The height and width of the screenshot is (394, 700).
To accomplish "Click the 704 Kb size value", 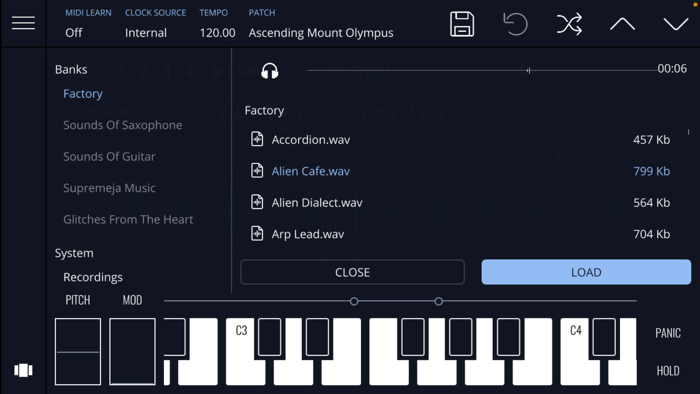I will [651, 234].
